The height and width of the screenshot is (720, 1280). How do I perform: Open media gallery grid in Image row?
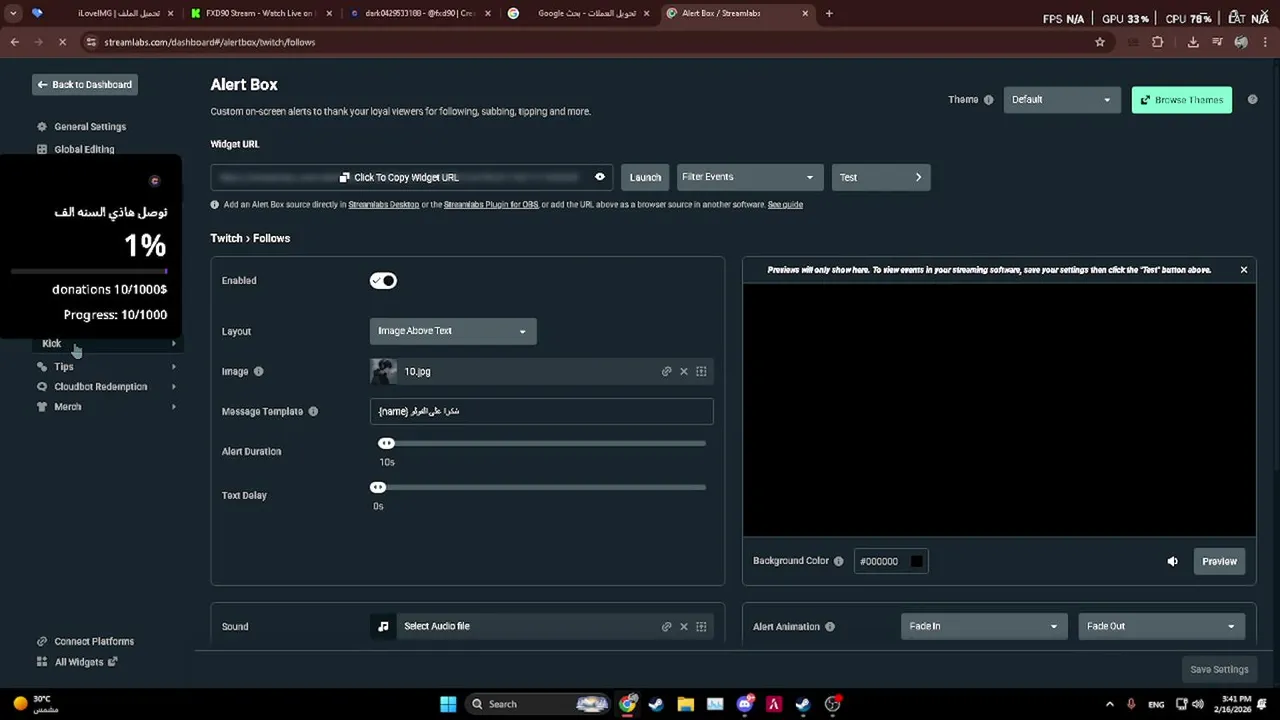click(x=701, y=371)
